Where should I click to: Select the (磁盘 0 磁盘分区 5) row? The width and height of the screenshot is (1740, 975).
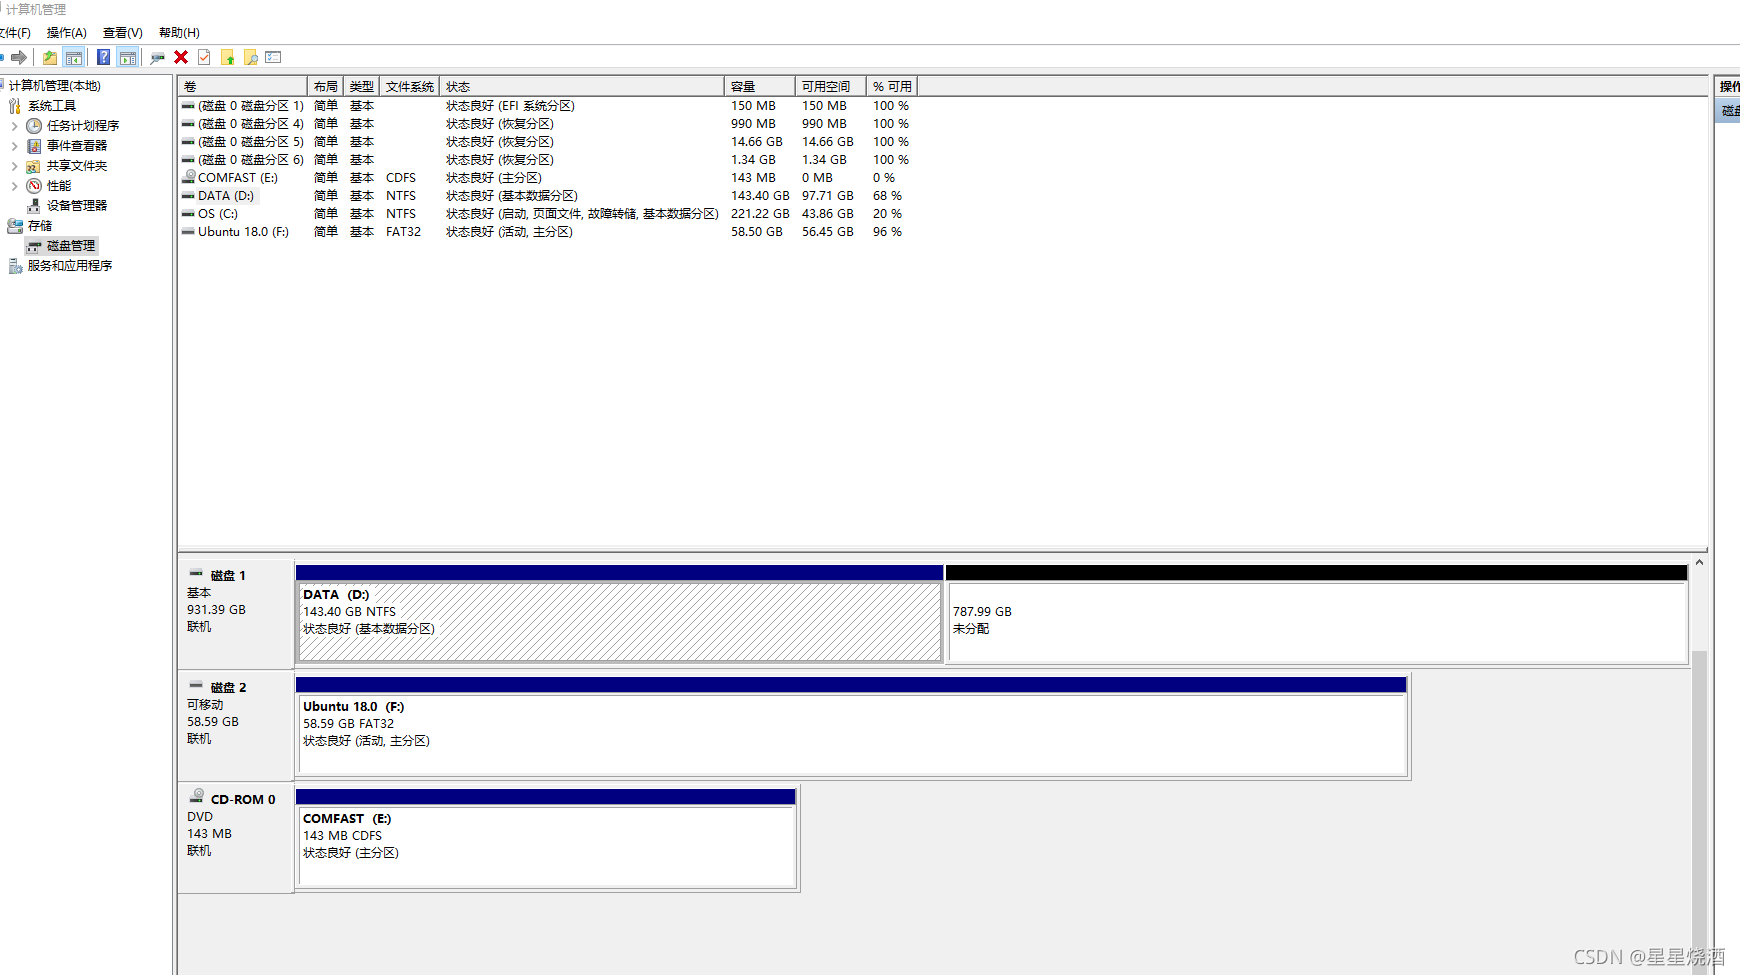click(x=548, y=142)
